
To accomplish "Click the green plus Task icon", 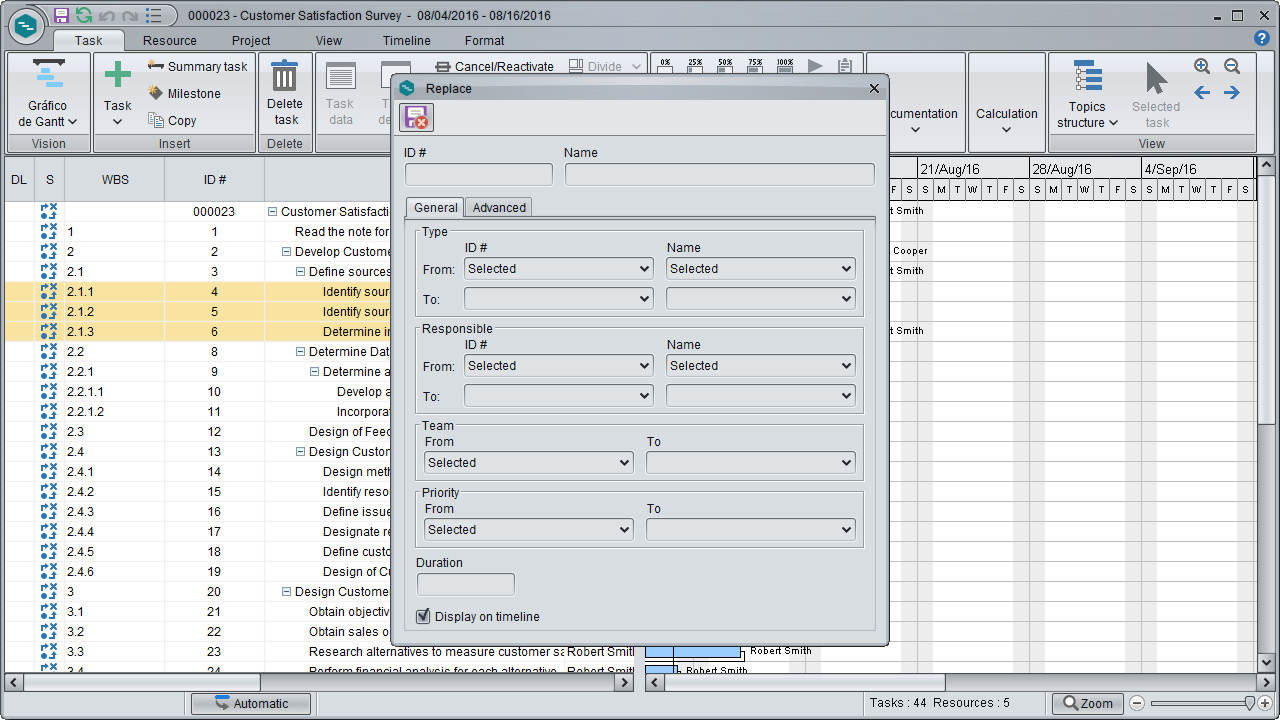I will click(118, 75).
